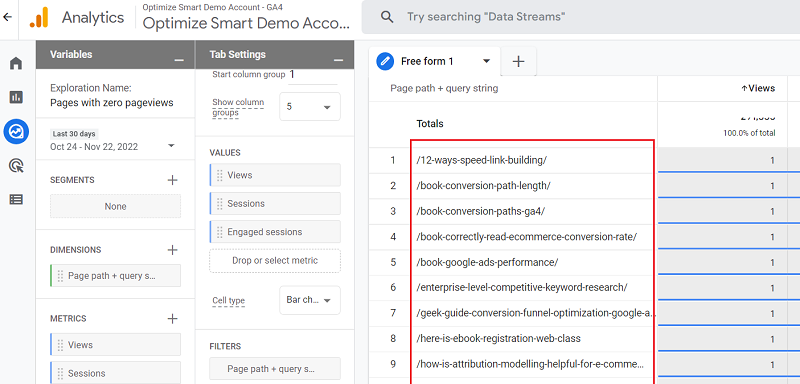The height and width of the screenshot is (384, 800).
Task: Click the Page path + query string column header
Action: click(444, 88)
